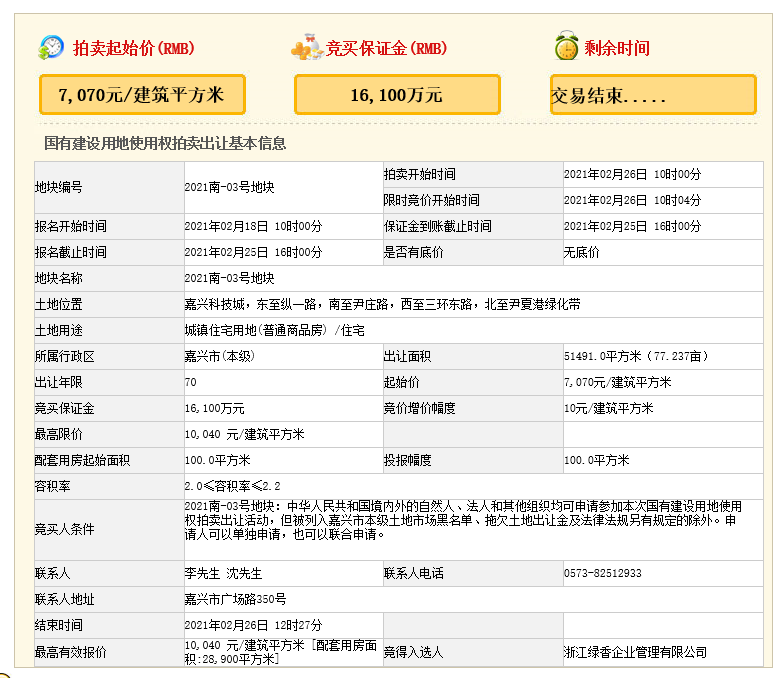Select the 7,070元/建筑平方米 price box

[142, 95]
